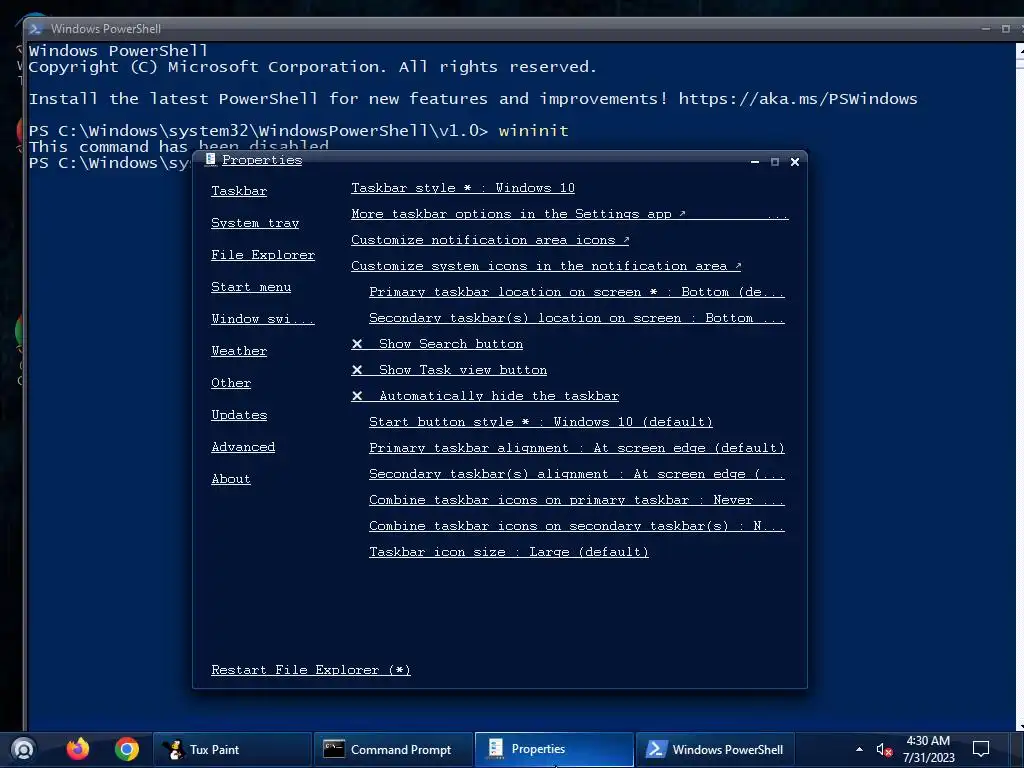Maximize the Properties window
The image size is (1024, 768).
coord(775,162)
